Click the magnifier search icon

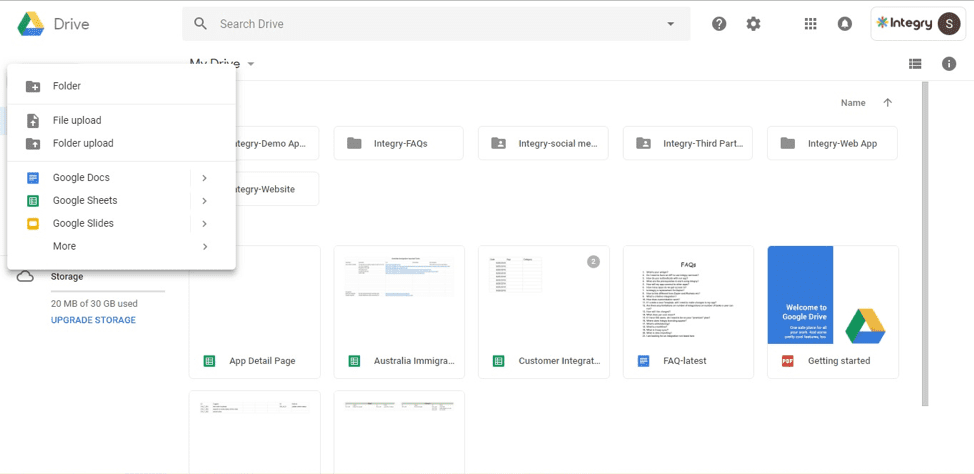tap(200, 24)
